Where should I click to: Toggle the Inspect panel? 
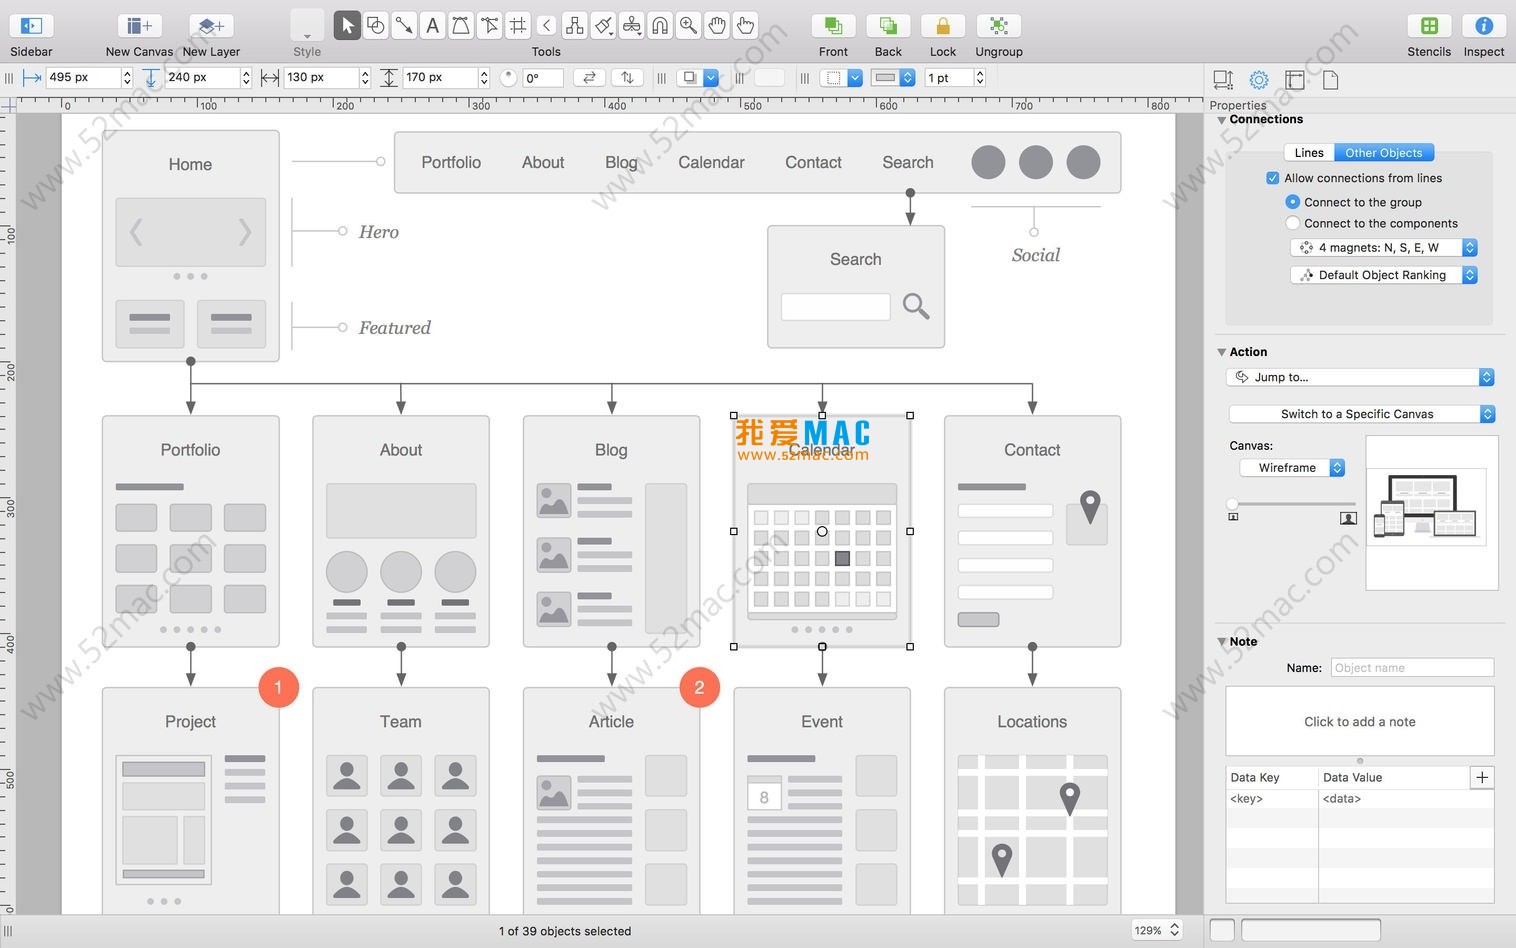(x=1484, y=26)
